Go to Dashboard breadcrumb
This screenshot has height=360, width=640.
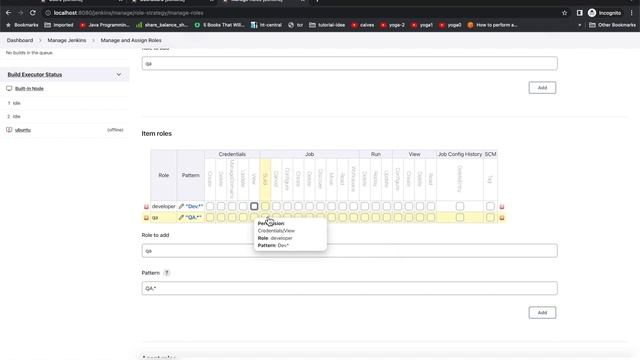click(20, 40)
